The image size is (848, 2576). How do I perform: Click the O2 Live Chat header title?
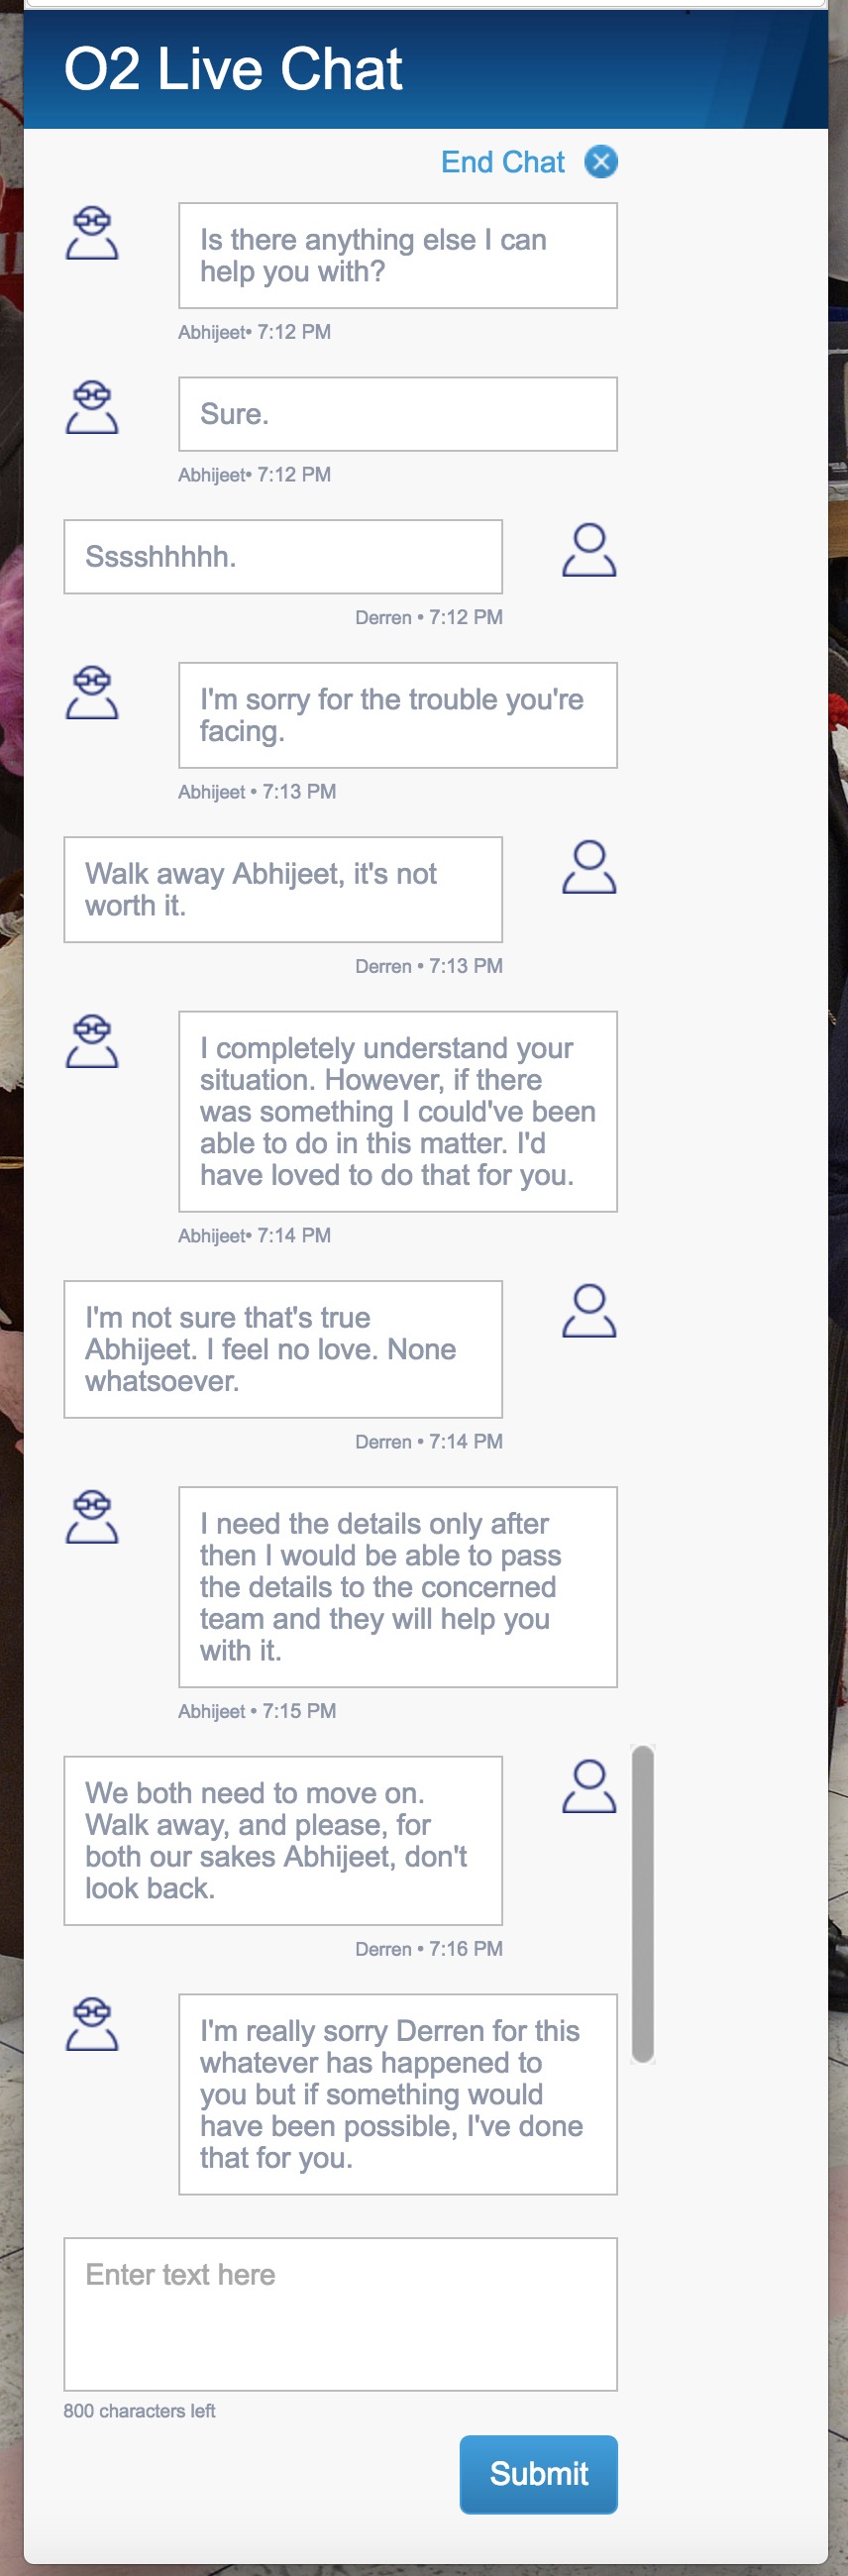(x=233, y=69)
